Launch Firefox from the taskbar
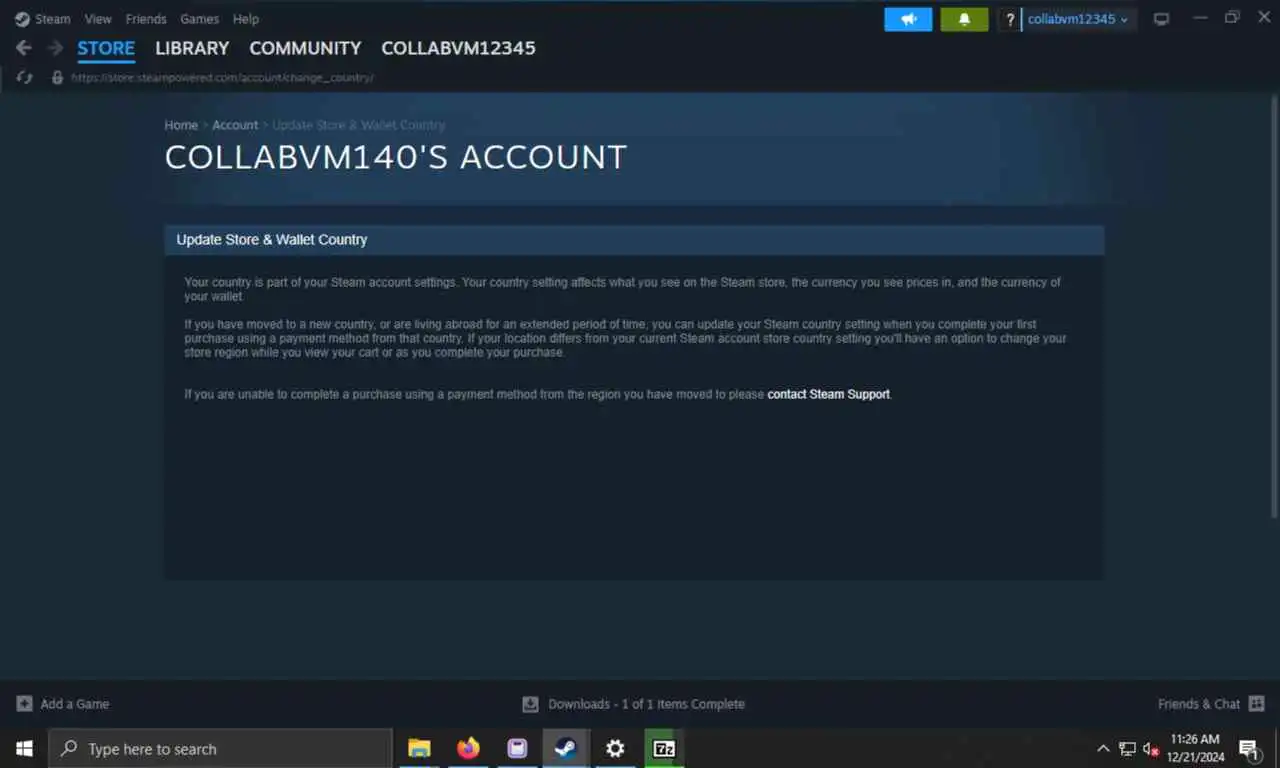 tap(468, 748)
